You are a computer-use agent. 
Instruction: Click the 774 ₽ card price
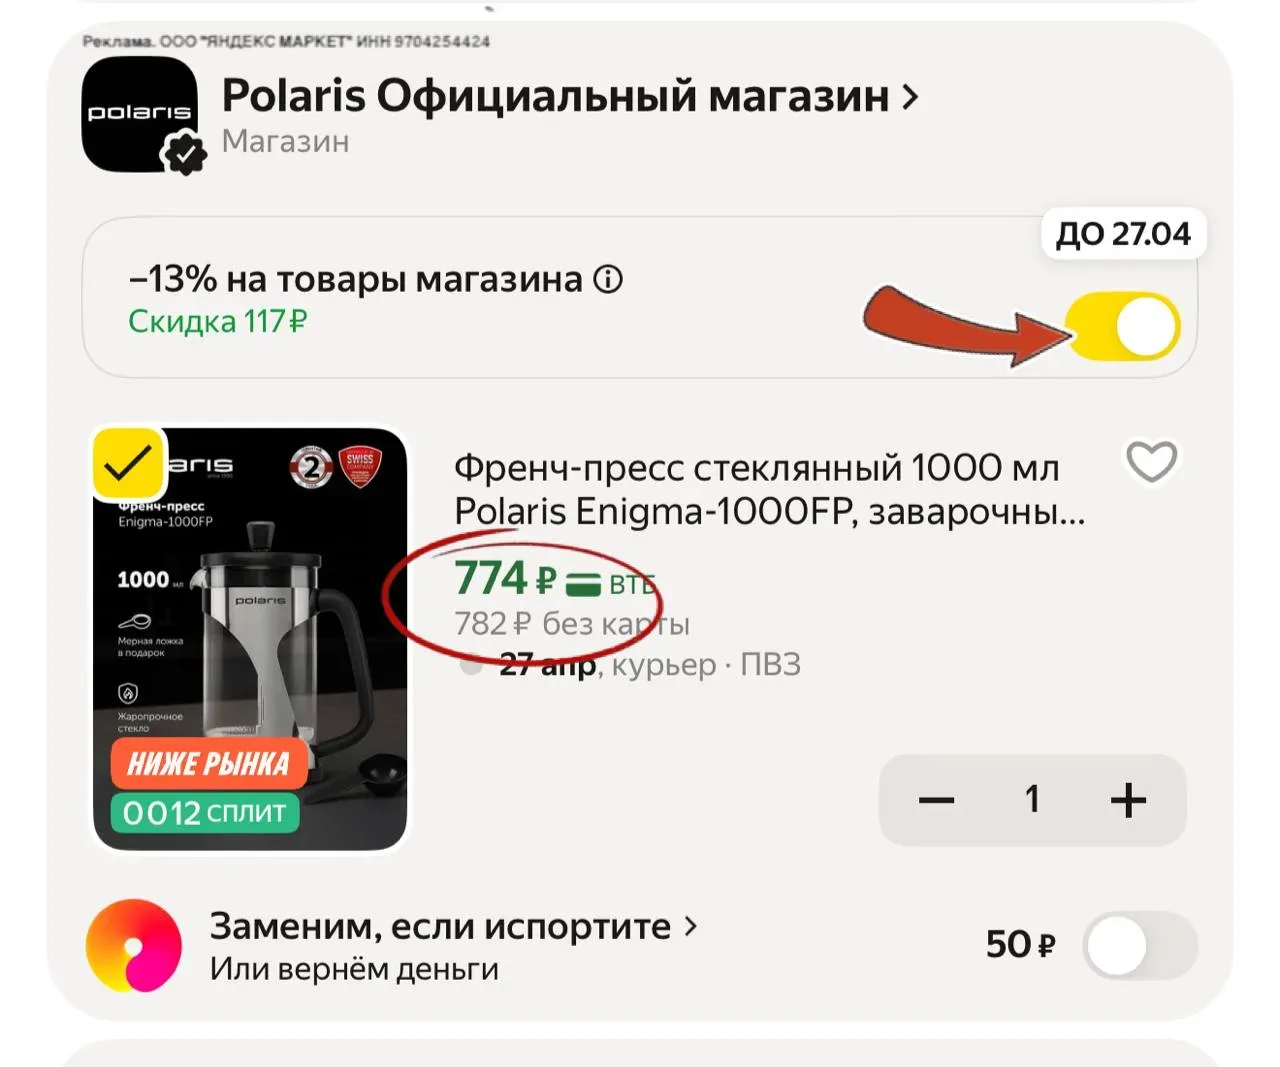pyautogui.click(x=504, y=578)
